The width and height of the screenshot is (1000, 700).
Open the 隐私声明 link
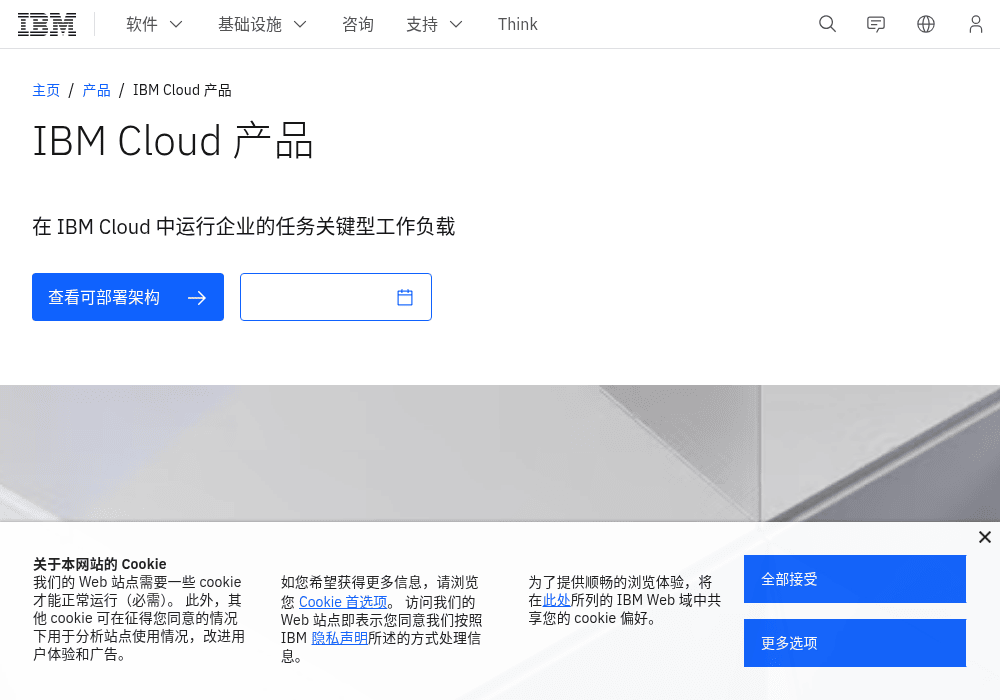coord(339,638)
